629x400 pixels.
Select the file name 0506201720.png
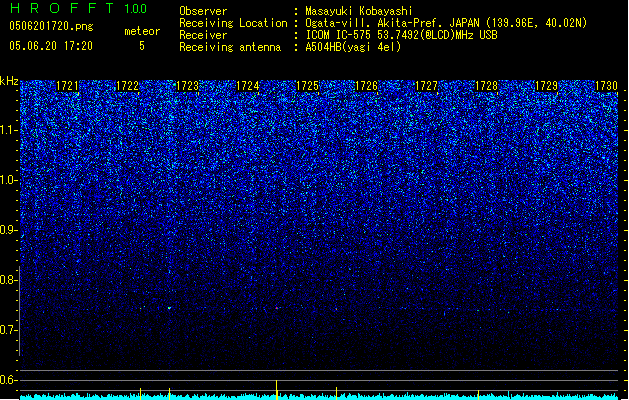[x=51, y=26]
